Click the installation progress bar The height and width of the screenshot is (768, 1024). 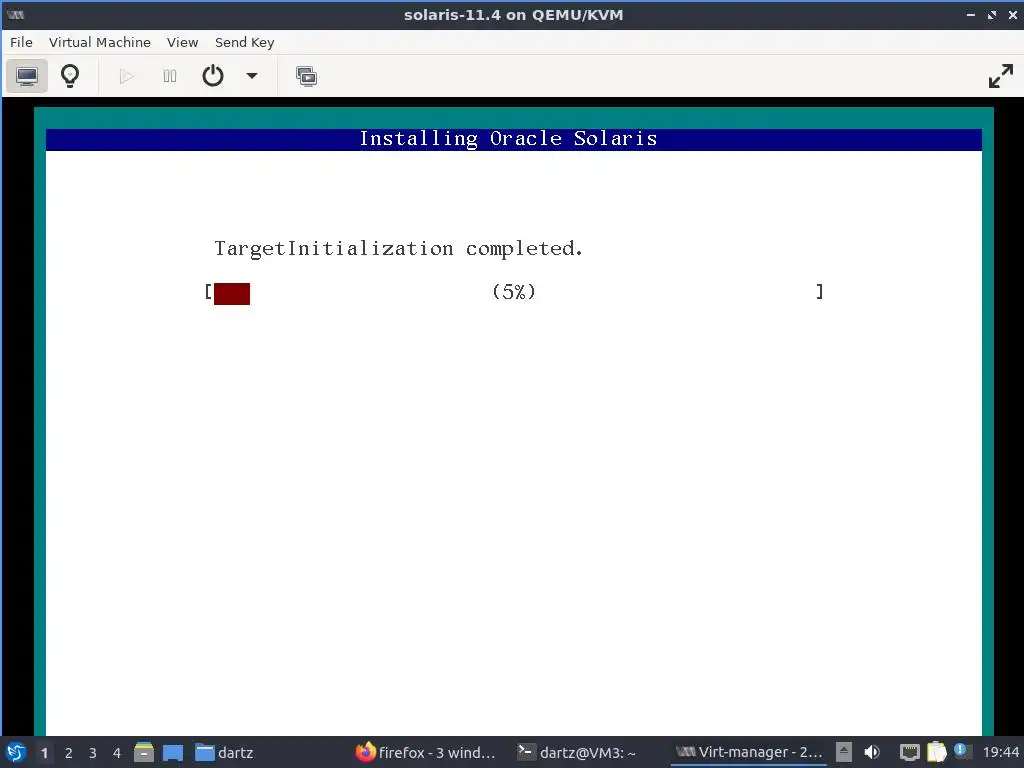514,293
